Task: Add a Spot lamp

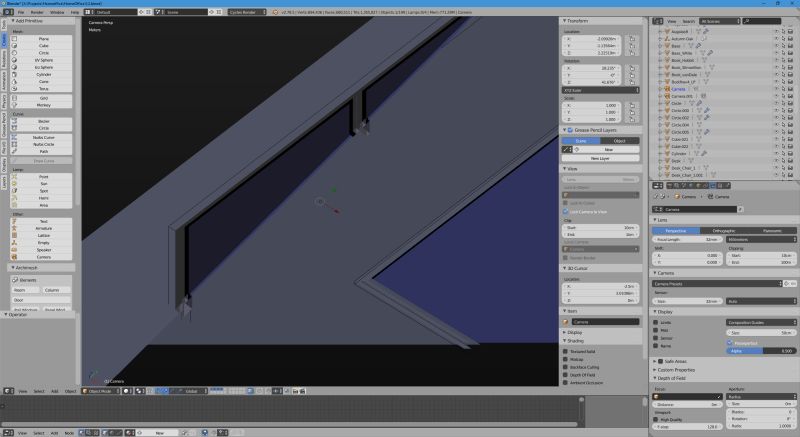Action: click(41, 191)
